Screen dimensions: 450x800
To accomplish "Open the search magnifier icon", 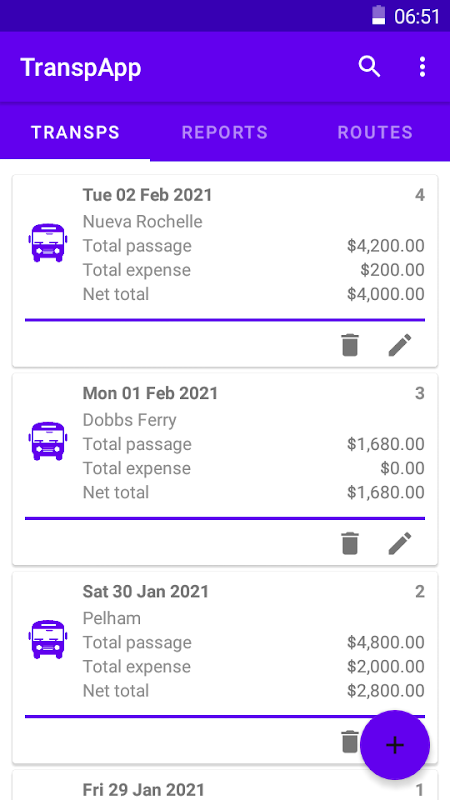I will (369, 67).
